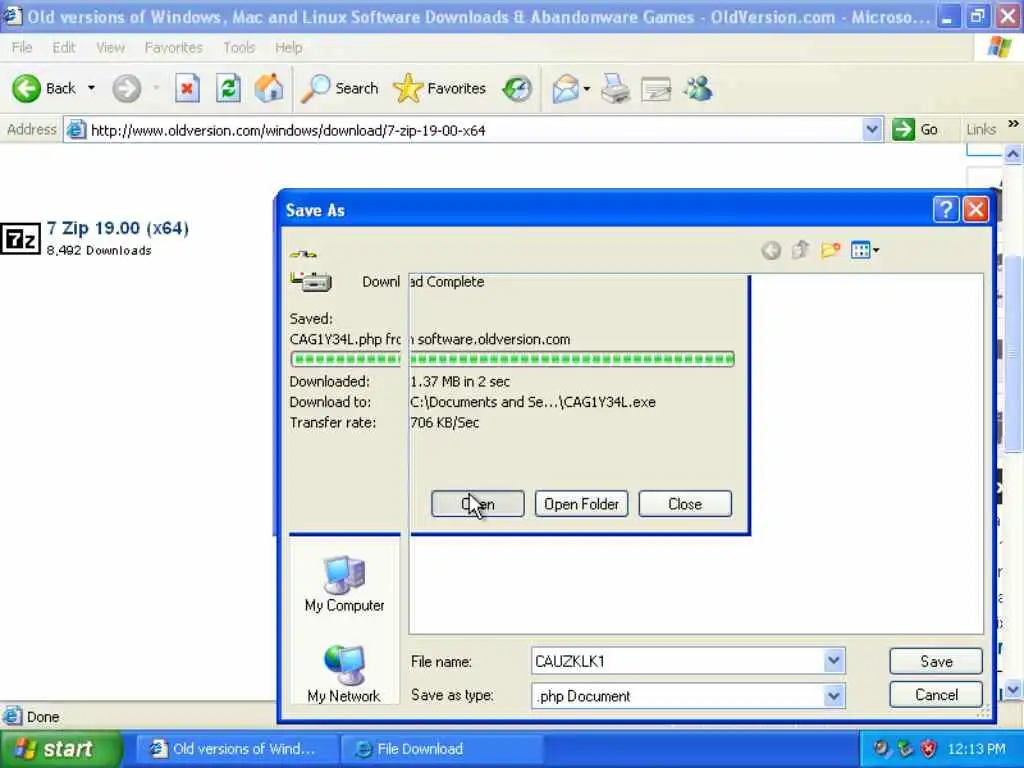Click the Messenger icon in the toolbar

698,88
